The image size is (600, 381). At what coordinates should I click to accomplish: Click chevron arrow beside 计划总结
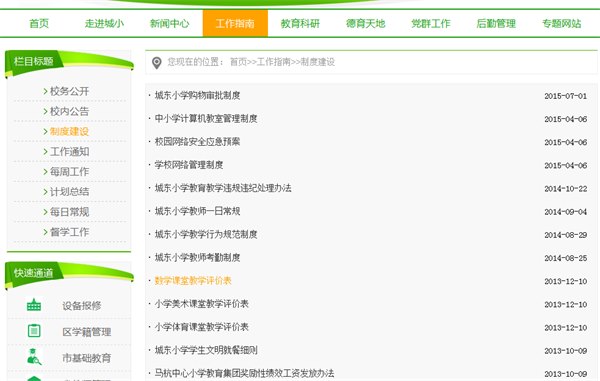pos(46,192)
